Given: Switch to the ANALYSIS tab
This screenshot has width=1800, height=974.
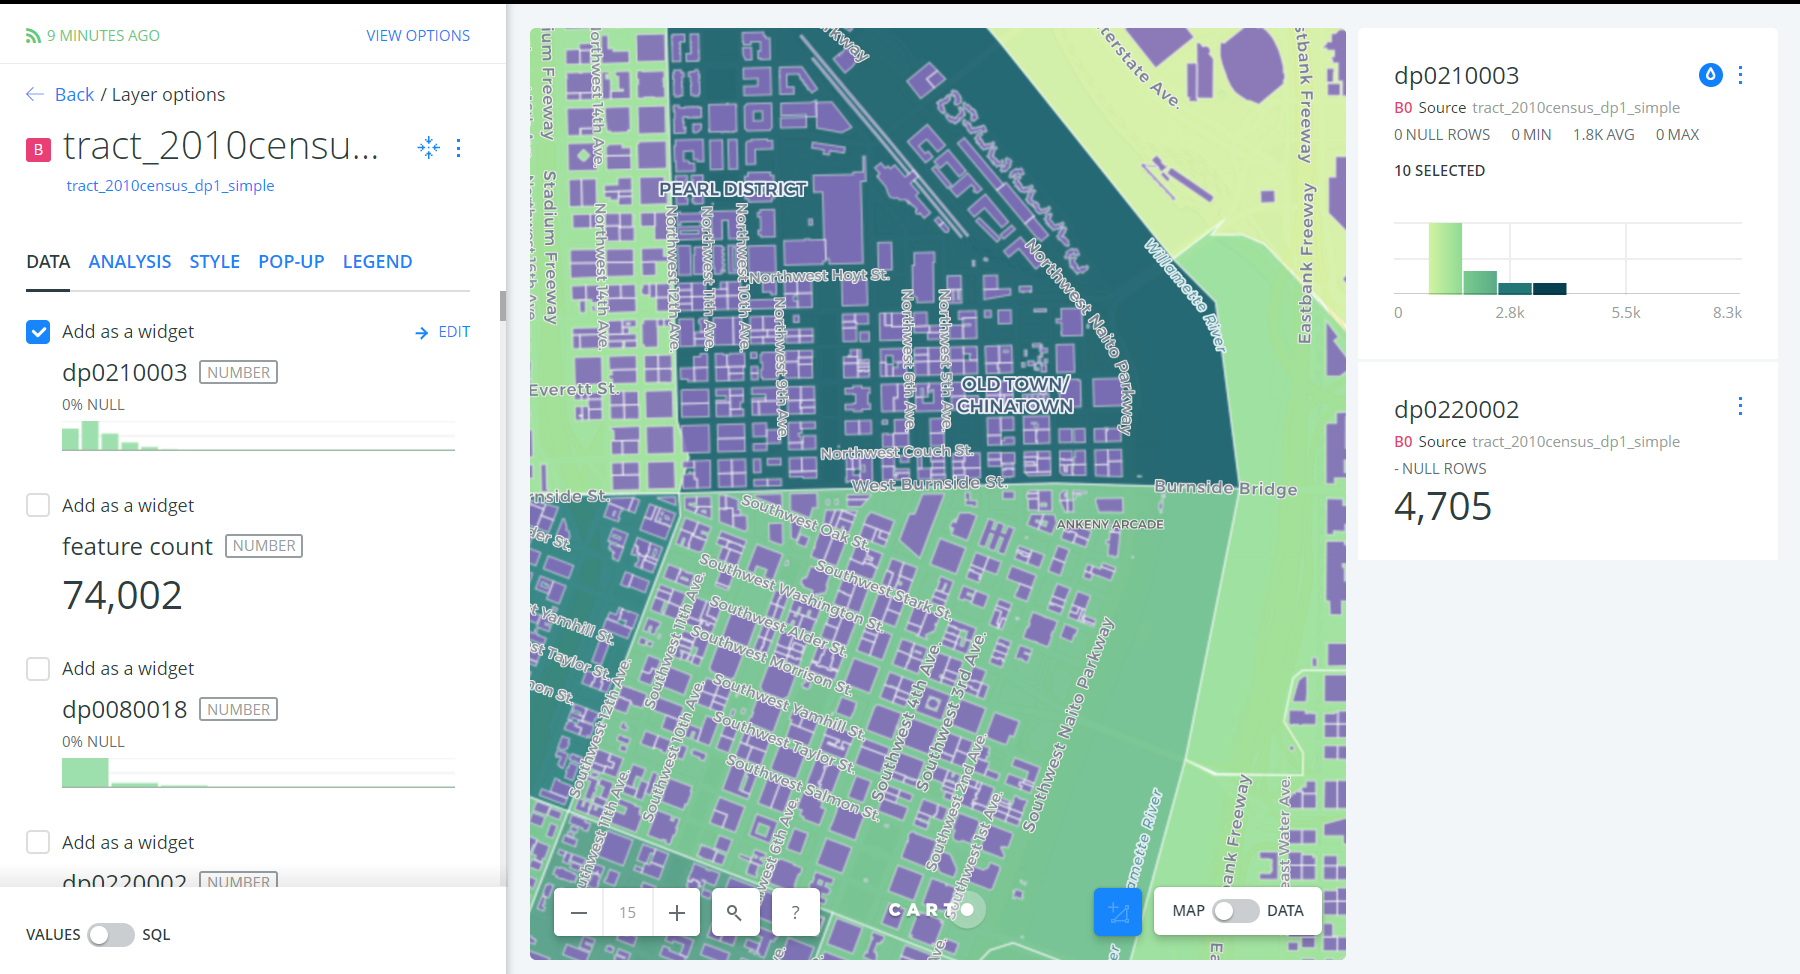Looking at the screenshot, I should tap(130, 262).
